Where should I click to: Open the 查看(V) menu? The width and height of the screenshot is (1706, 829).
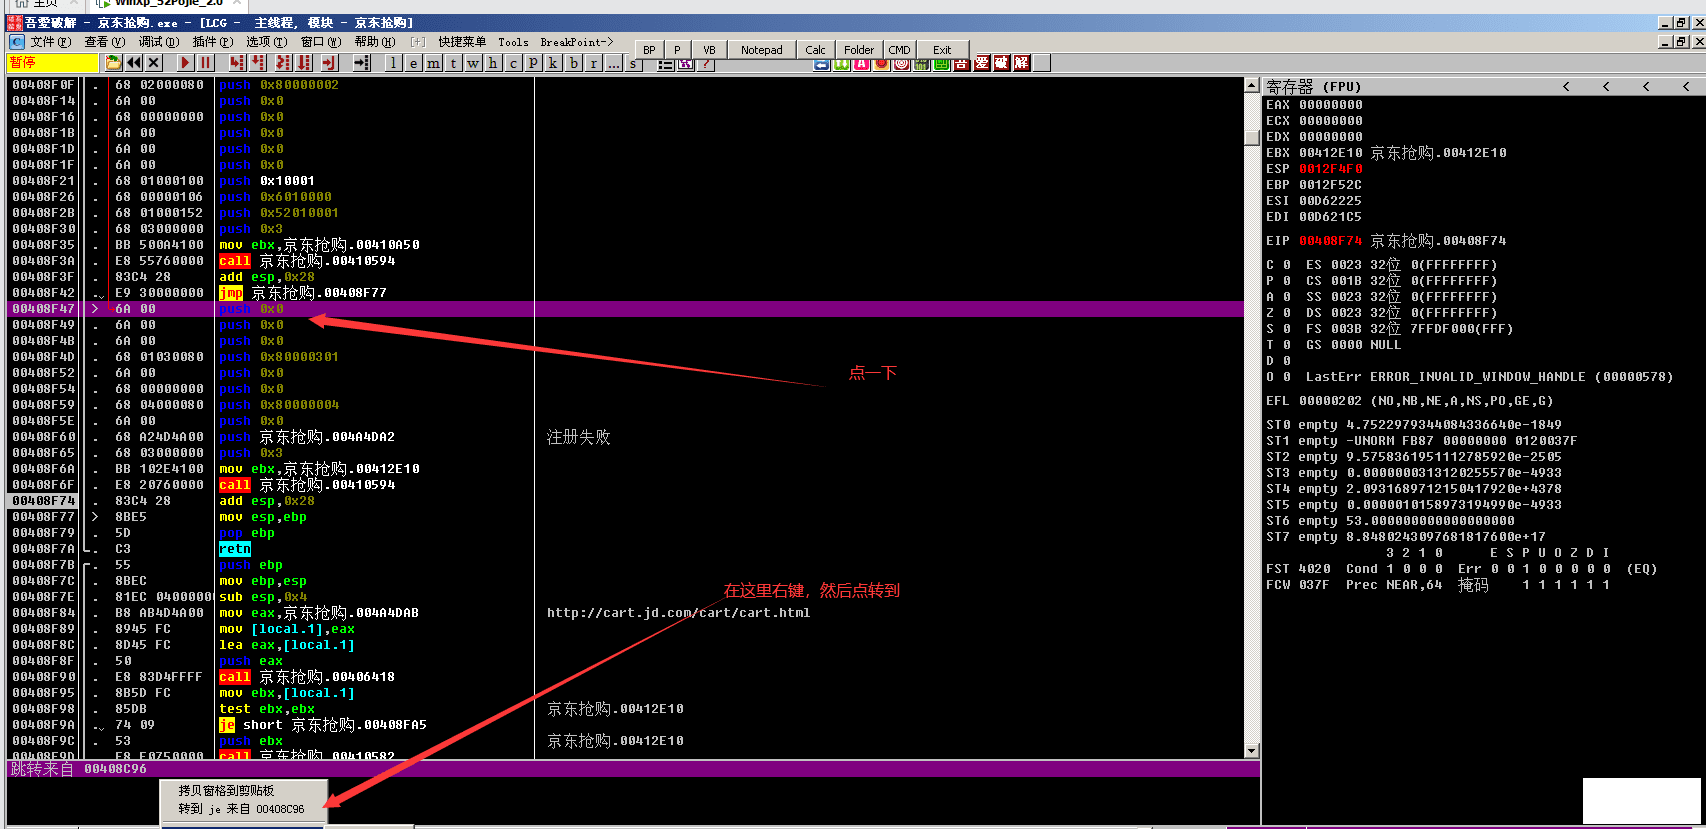click(x=104, y=42)
